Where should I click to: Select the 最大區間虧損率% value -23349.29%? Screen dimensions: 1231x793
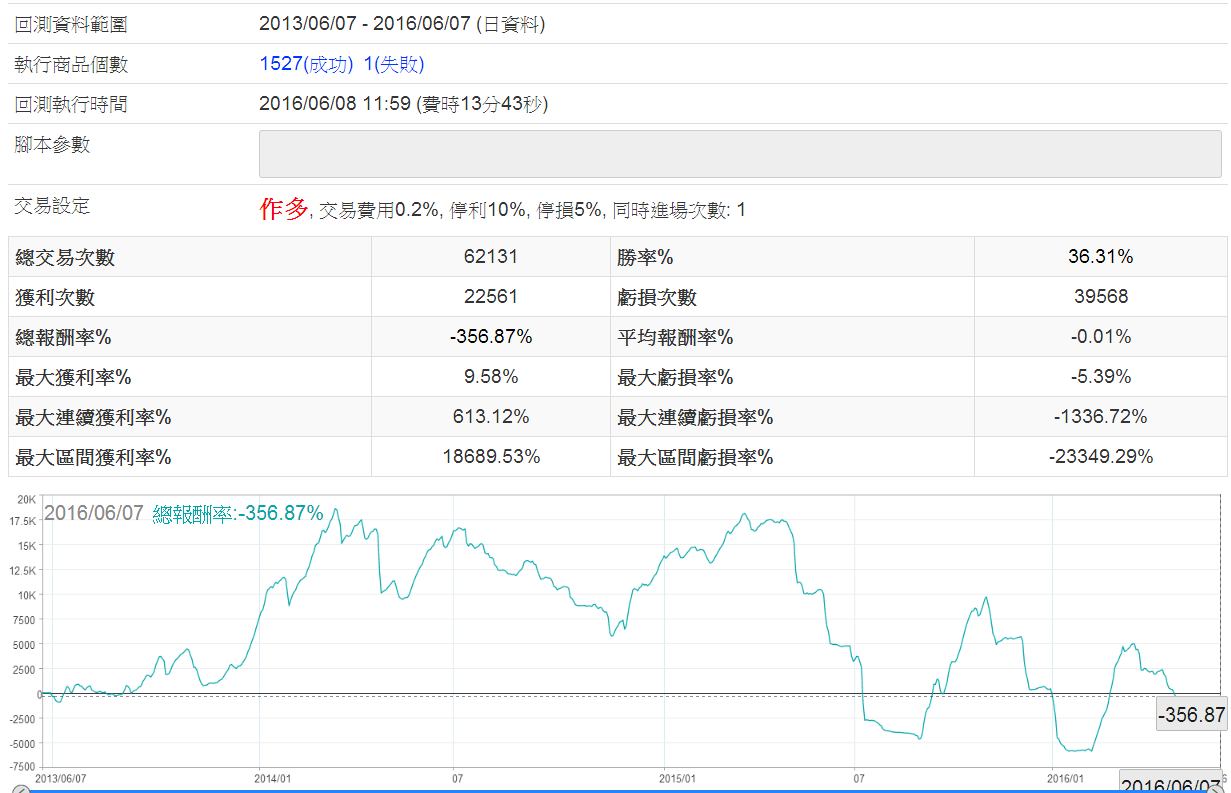point(1100,457)
